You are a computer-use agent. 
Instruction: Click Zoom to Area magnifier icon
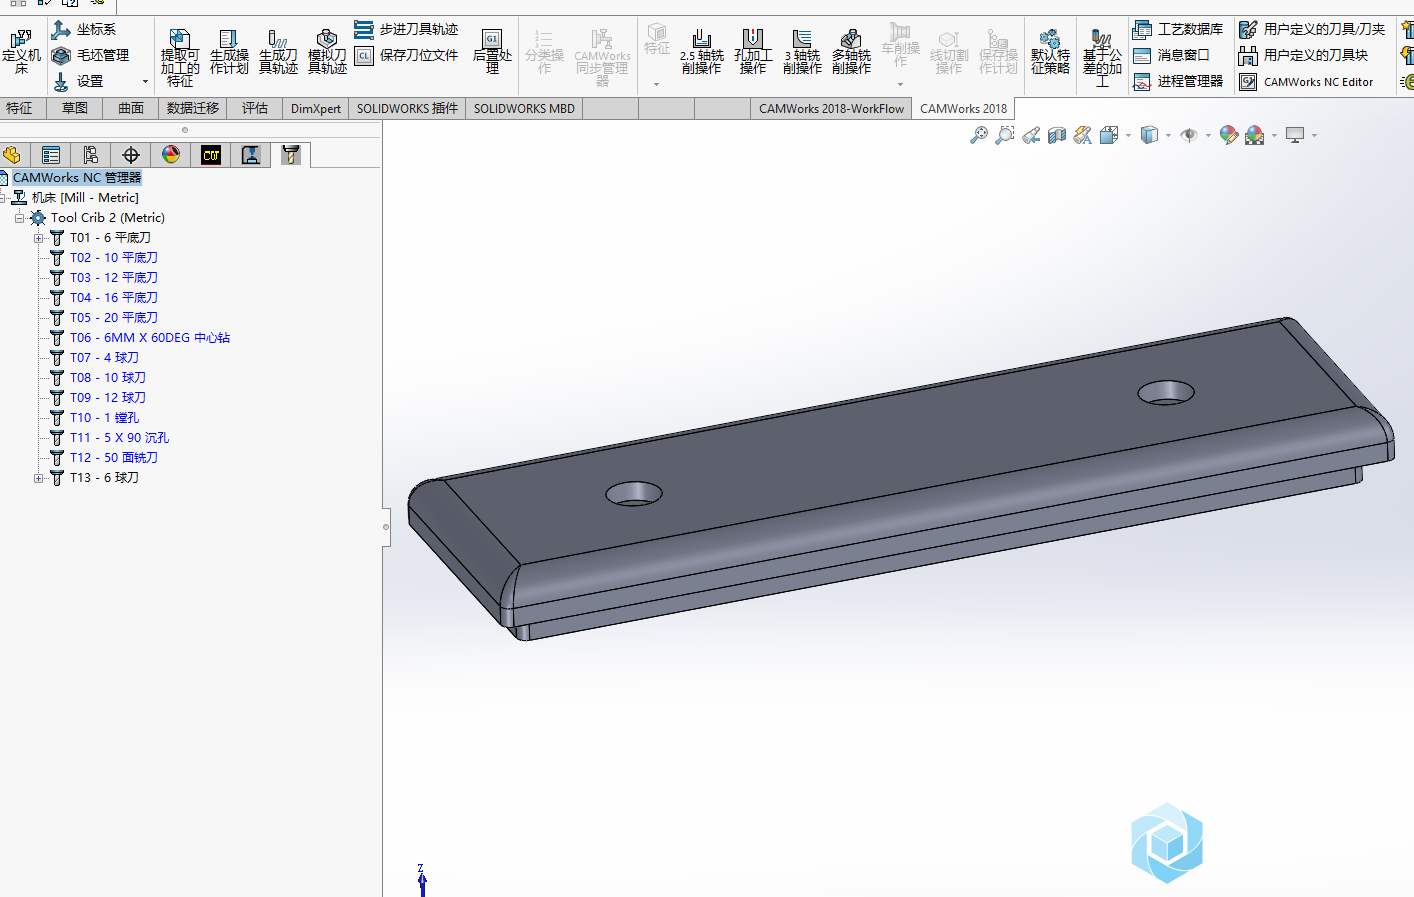1005,135
